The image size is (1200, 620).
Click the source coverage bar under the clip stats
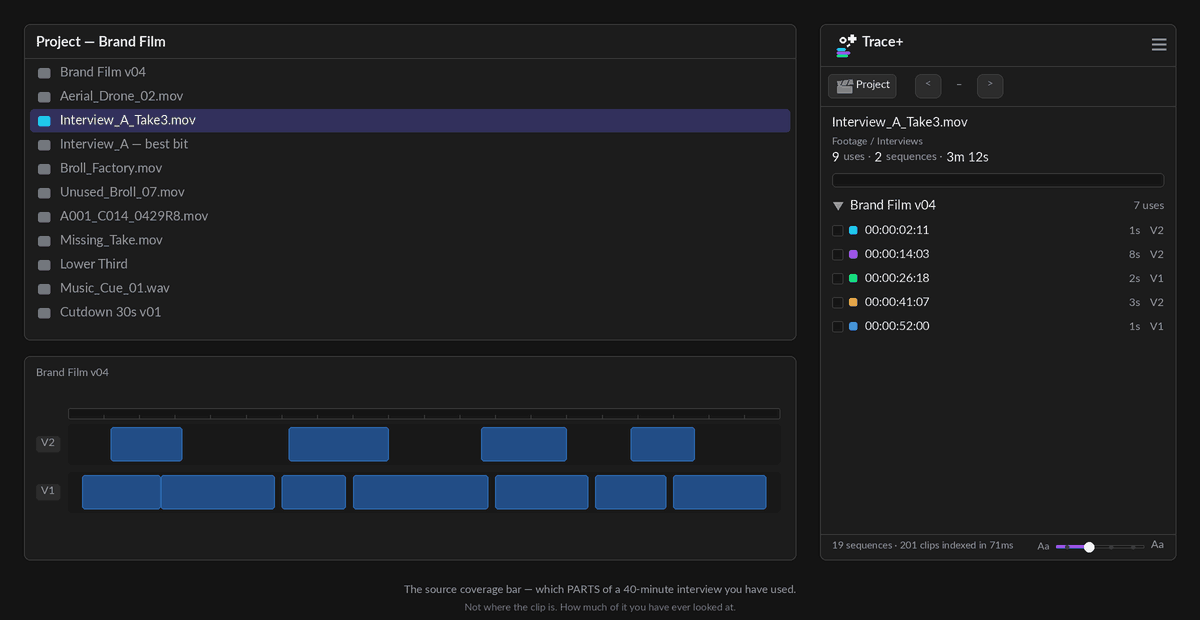[x=998, y=181]
